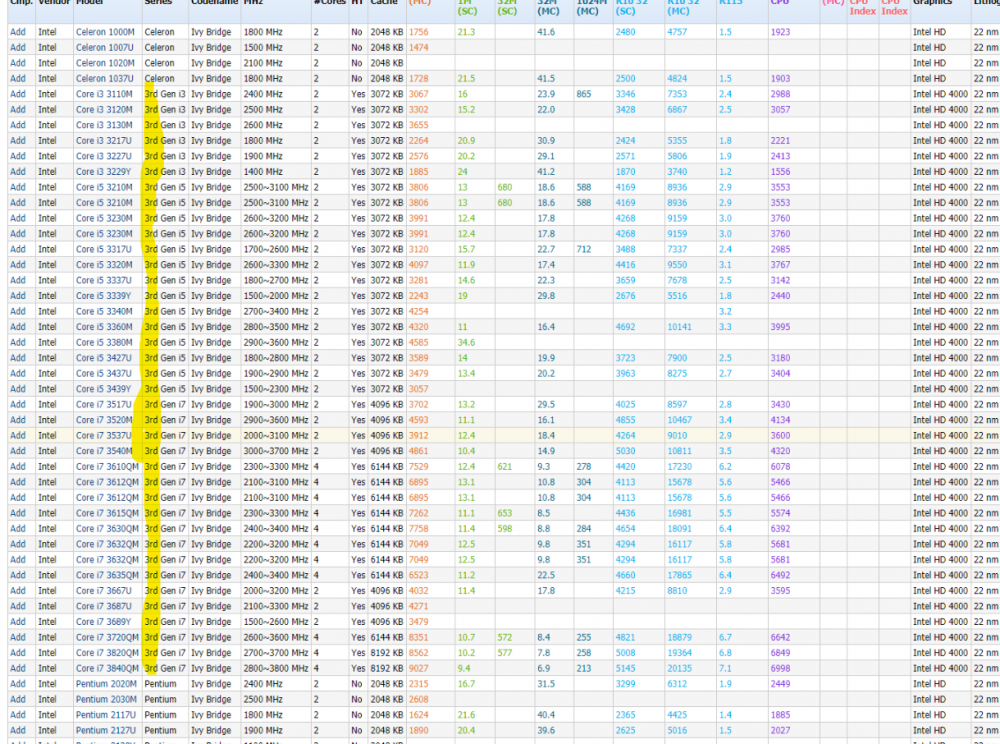Select the 8562 score for Core i7 3820QM

(418, 653)
